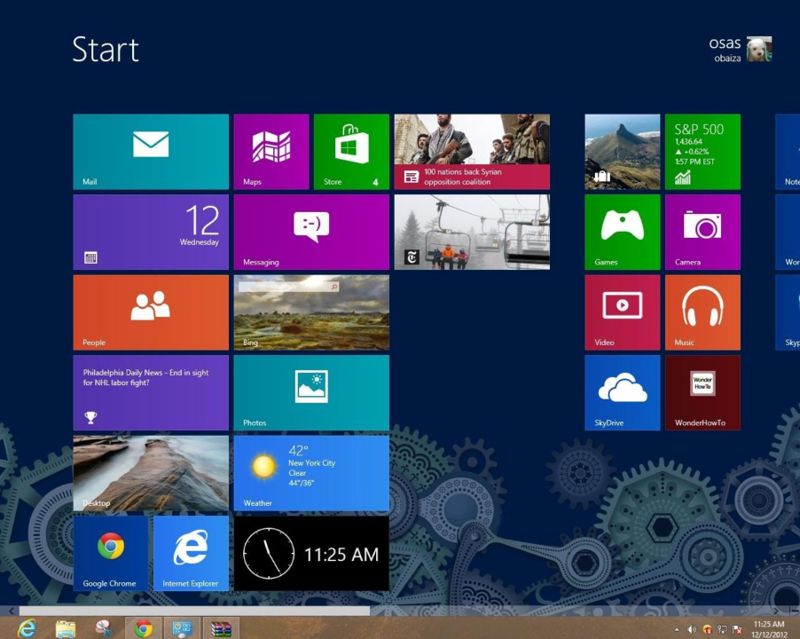
Task: Open the Mail tile
Action: click(150, 150)
